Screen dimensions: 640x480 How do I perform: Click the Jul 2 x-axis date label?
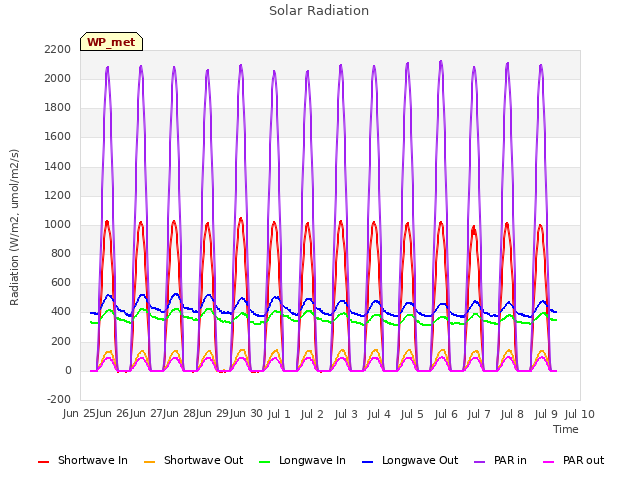point(312,415)
